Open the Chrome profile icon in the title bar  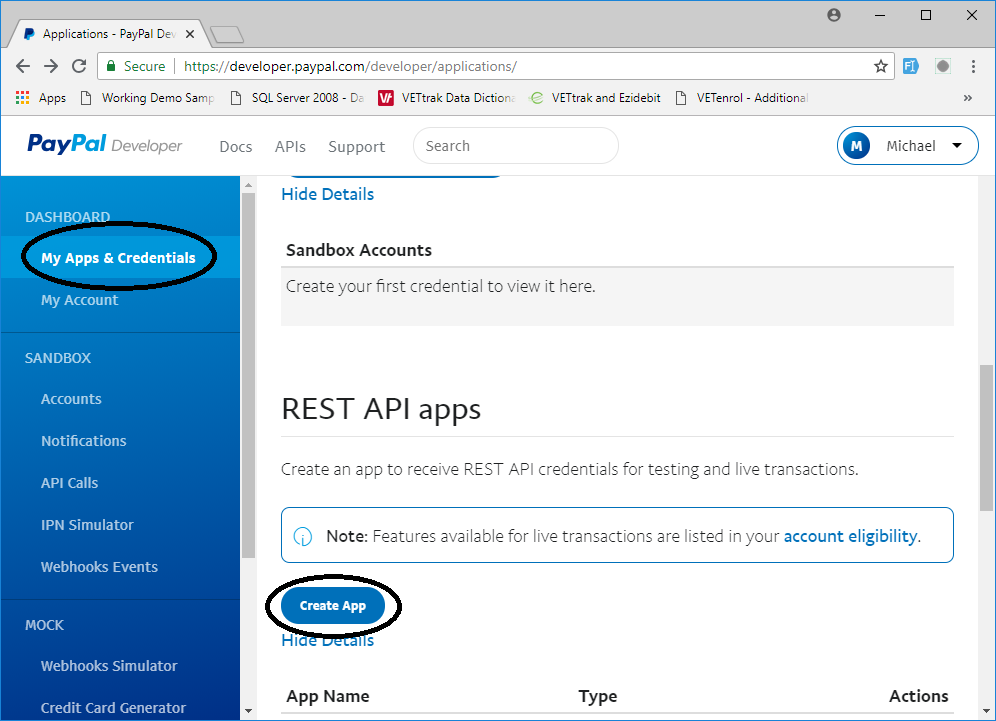point(834,15)
